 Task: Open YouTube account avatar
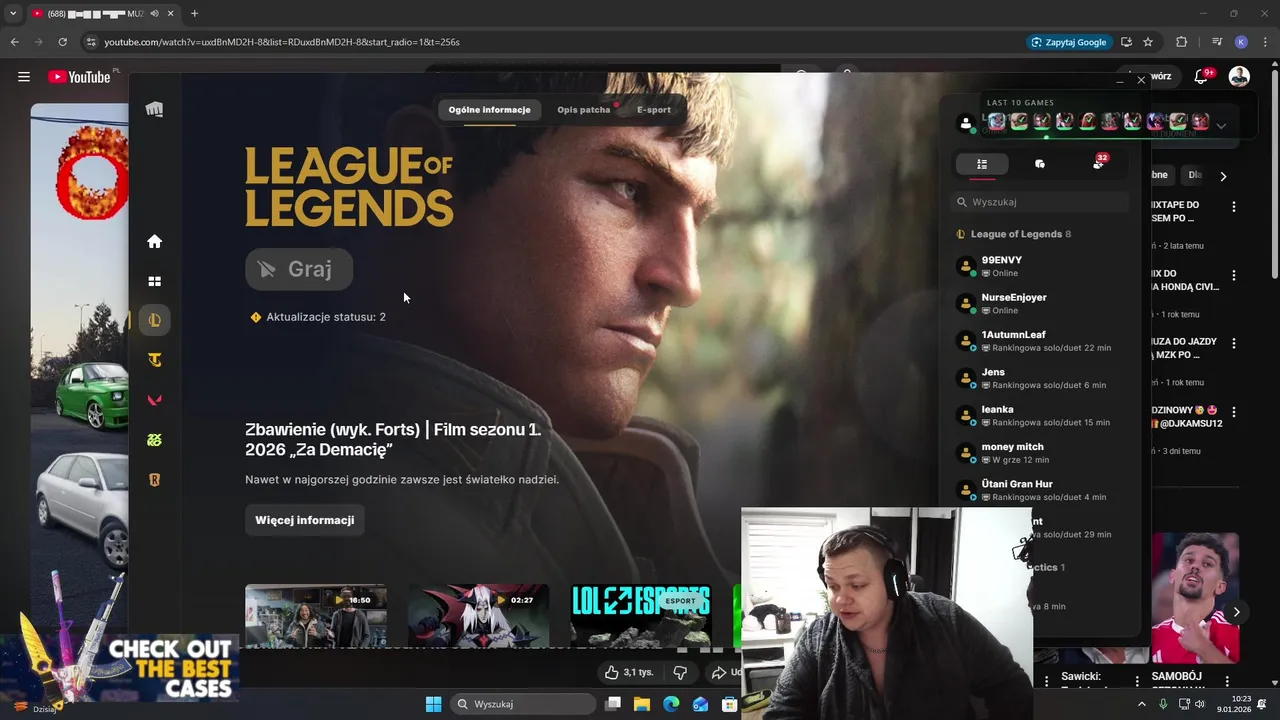[1239, 77]
